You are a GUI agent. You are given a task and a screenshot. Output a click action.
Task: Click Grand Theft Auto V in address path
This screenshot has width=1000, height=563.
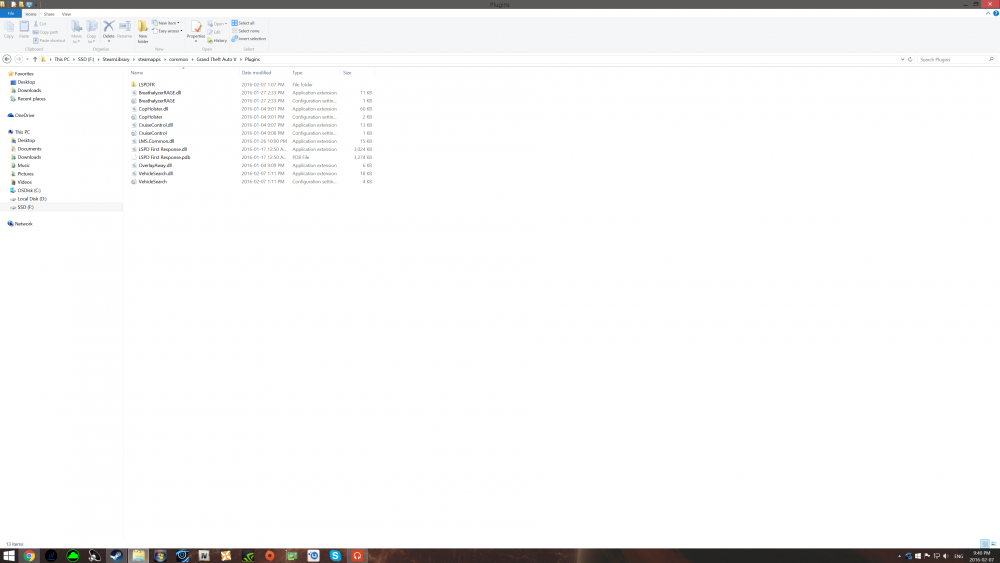(x=216, y=59)
